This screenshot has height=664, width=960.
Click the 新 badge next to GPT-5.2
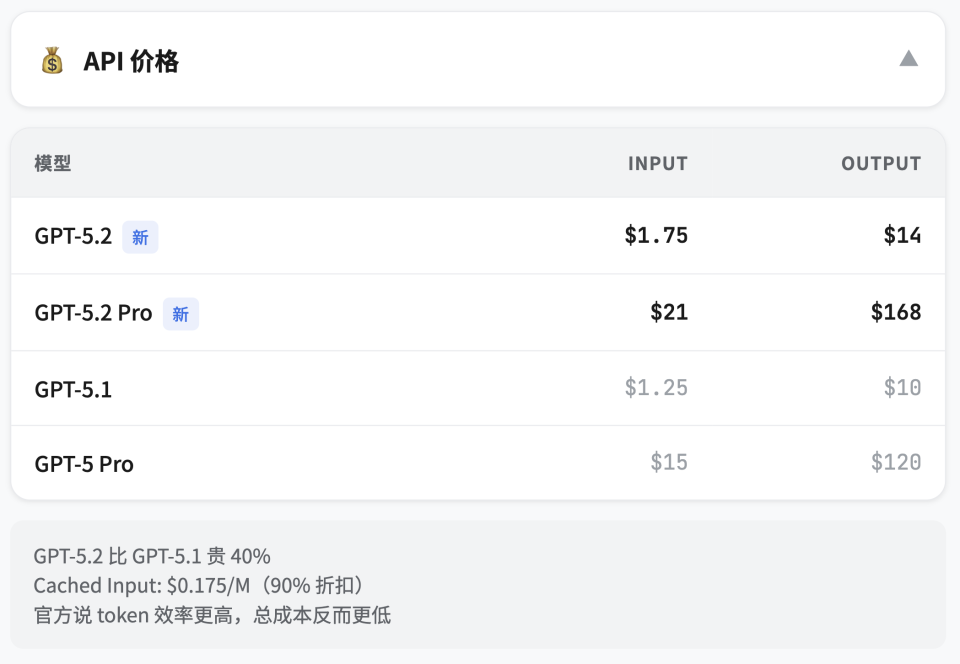(x=140, y=237)
